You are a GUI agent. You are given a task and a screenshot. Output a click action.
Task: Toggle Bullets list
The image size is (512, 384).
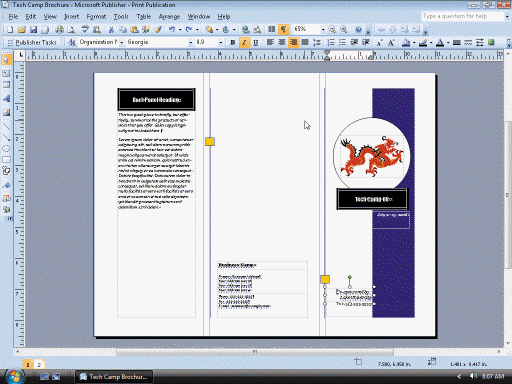coord(342,42)
